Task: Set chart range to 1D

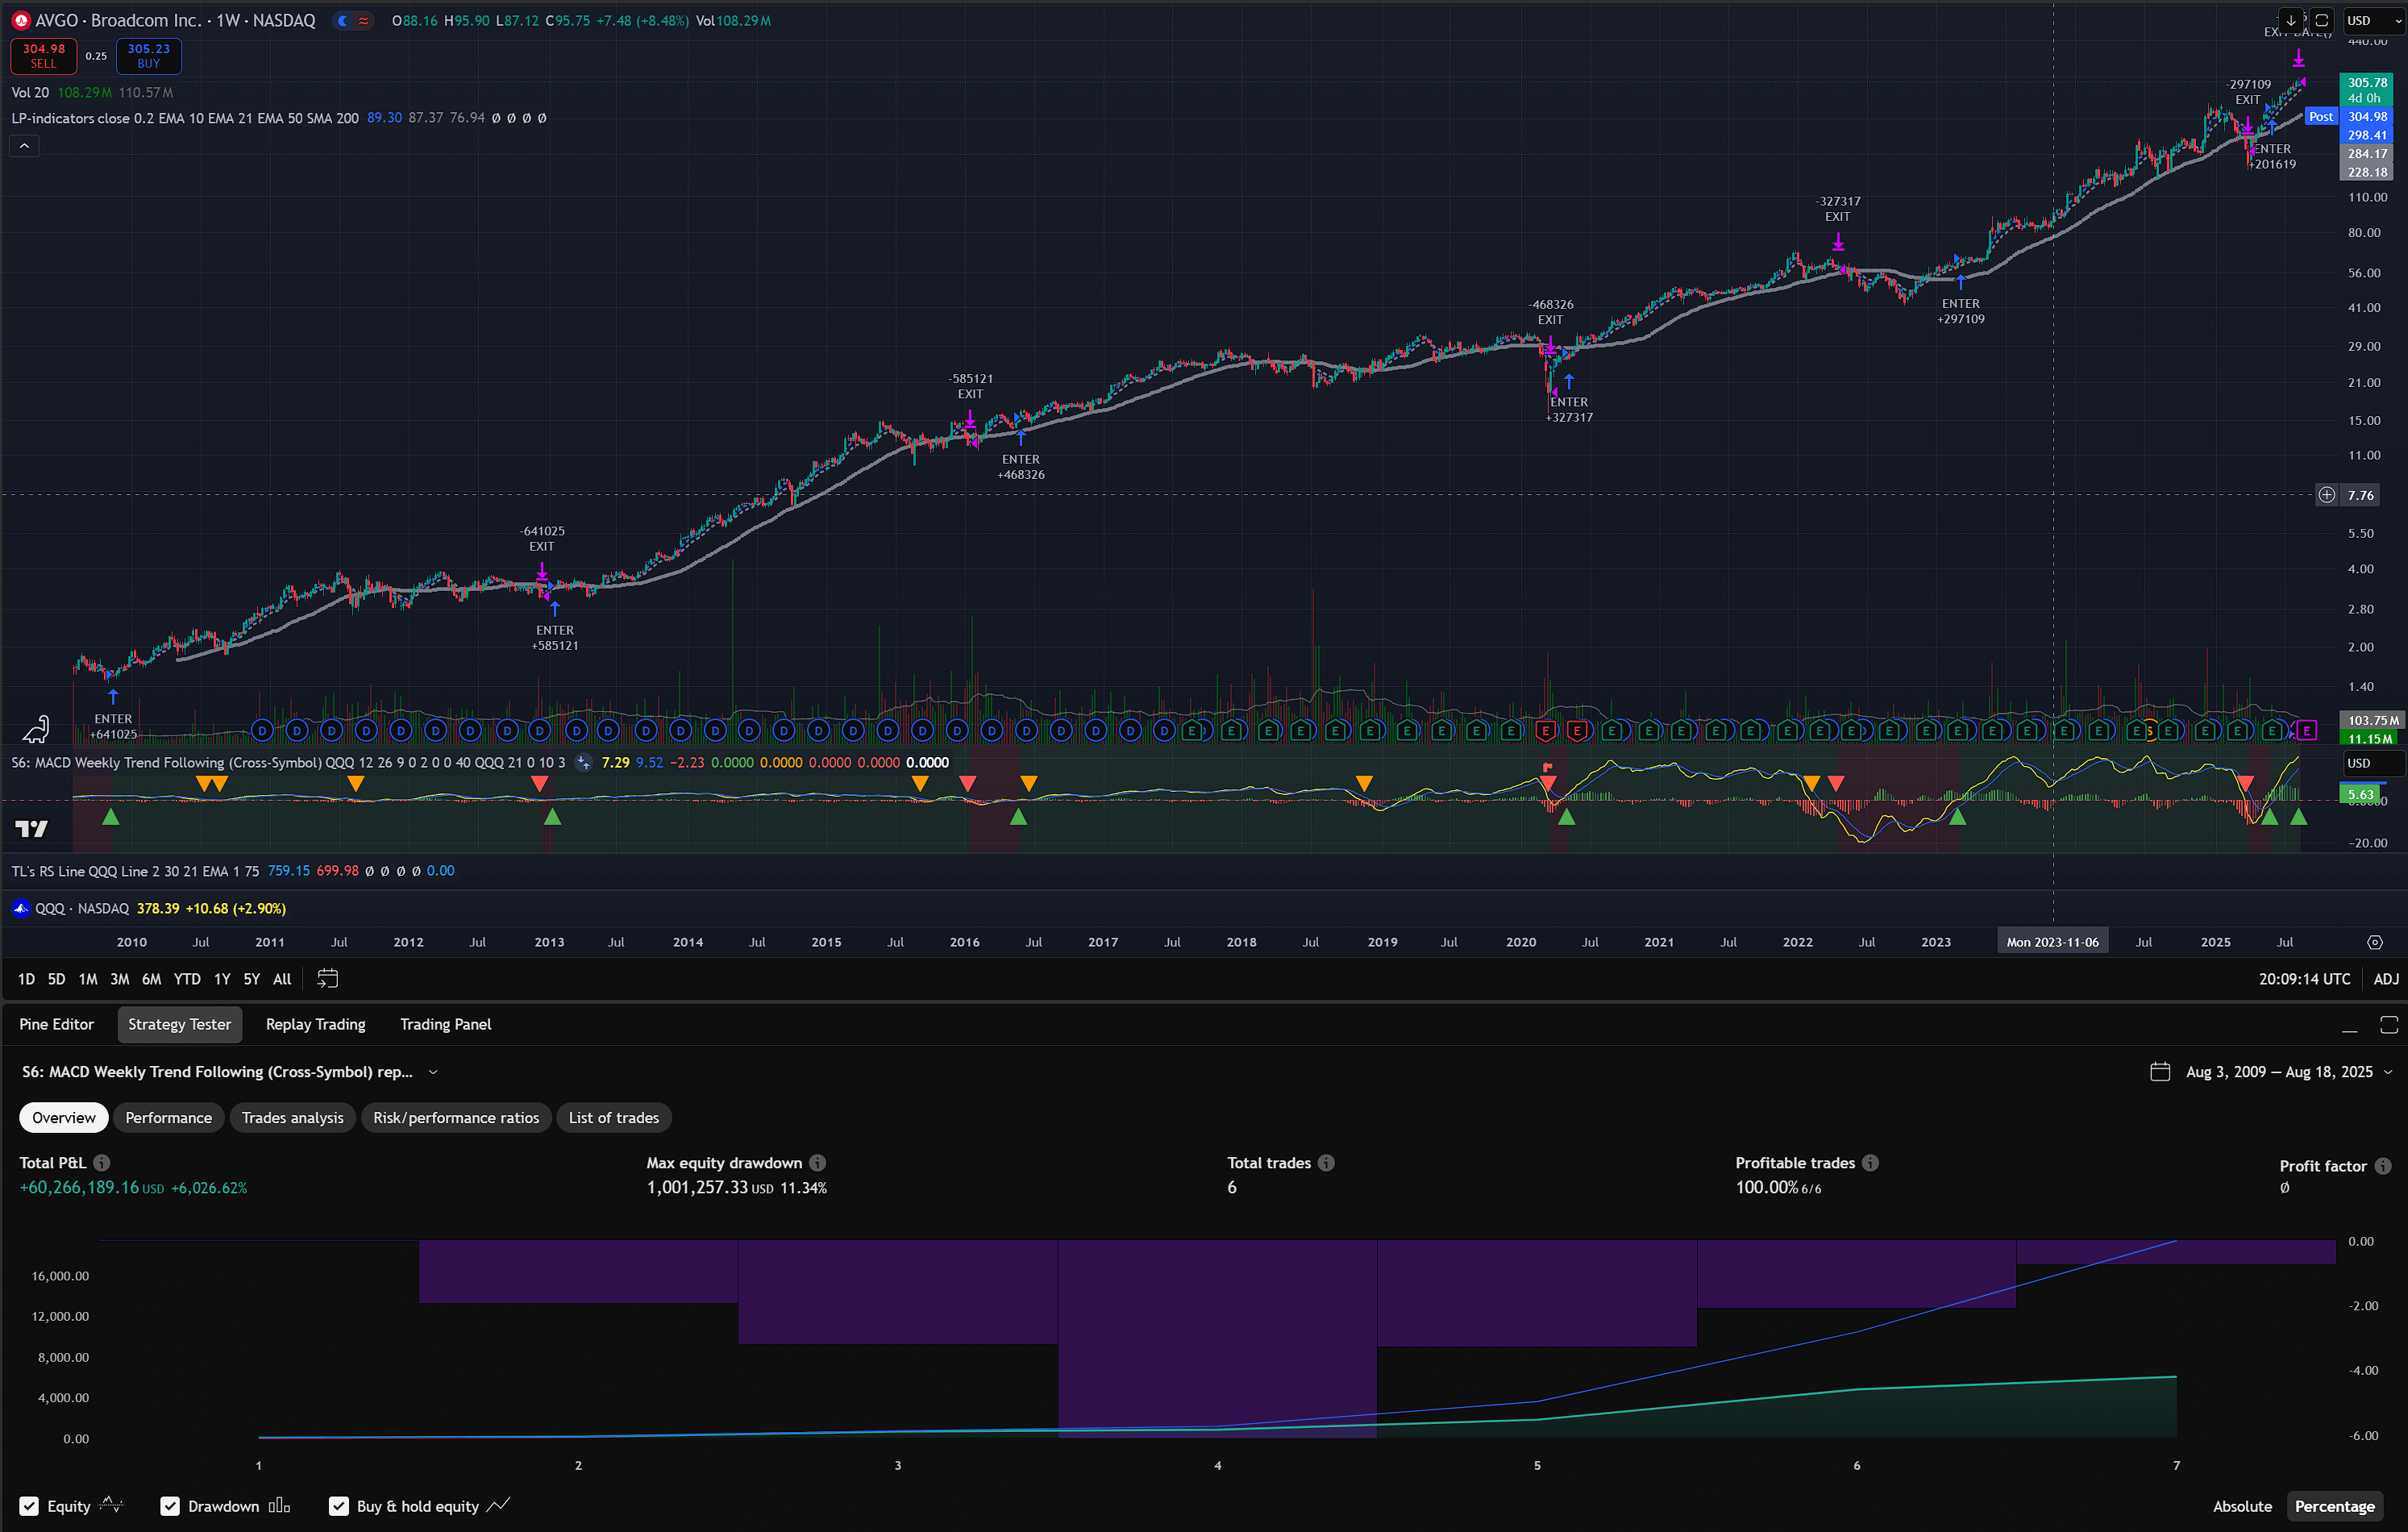Action: pos(26,979)
